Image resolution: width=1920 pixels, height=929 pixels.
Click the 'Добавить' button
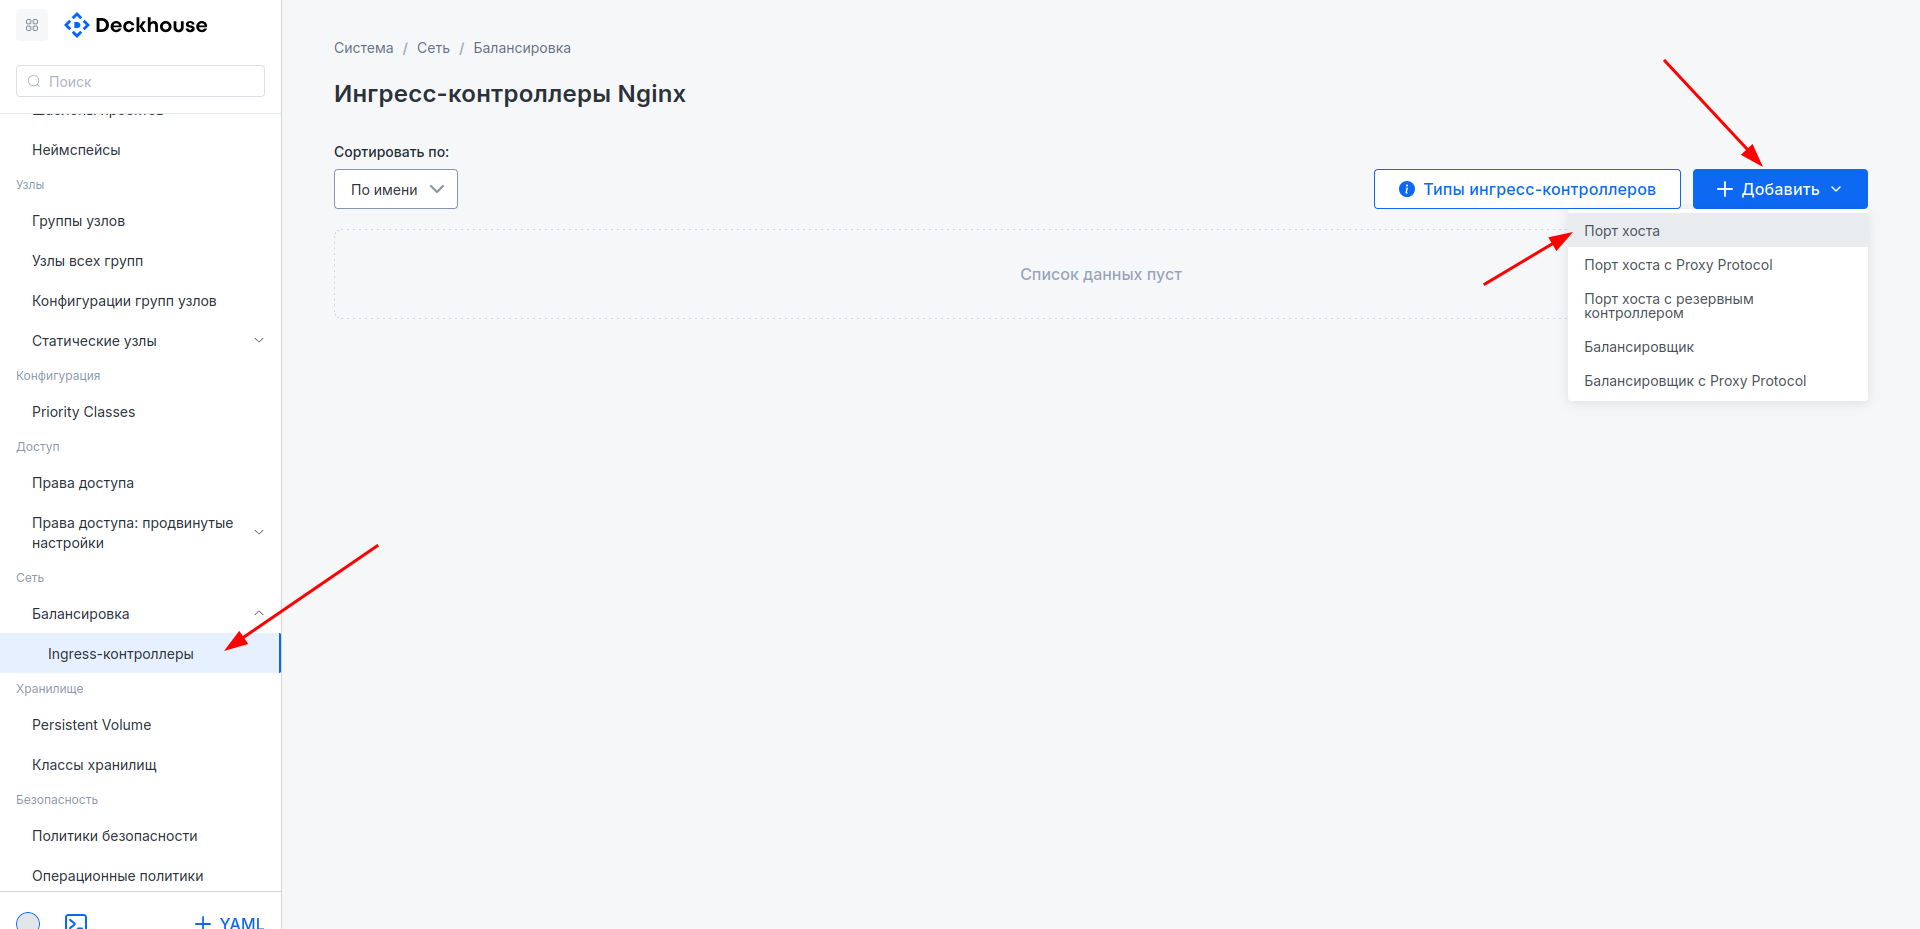[1779, 189]
